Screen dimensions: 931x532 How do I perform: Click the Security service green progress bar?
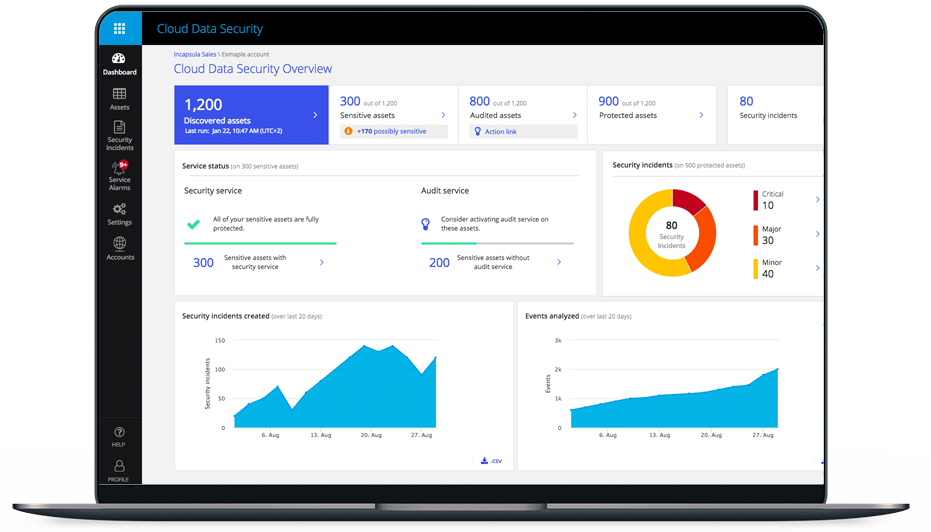(x=260, y=243)
